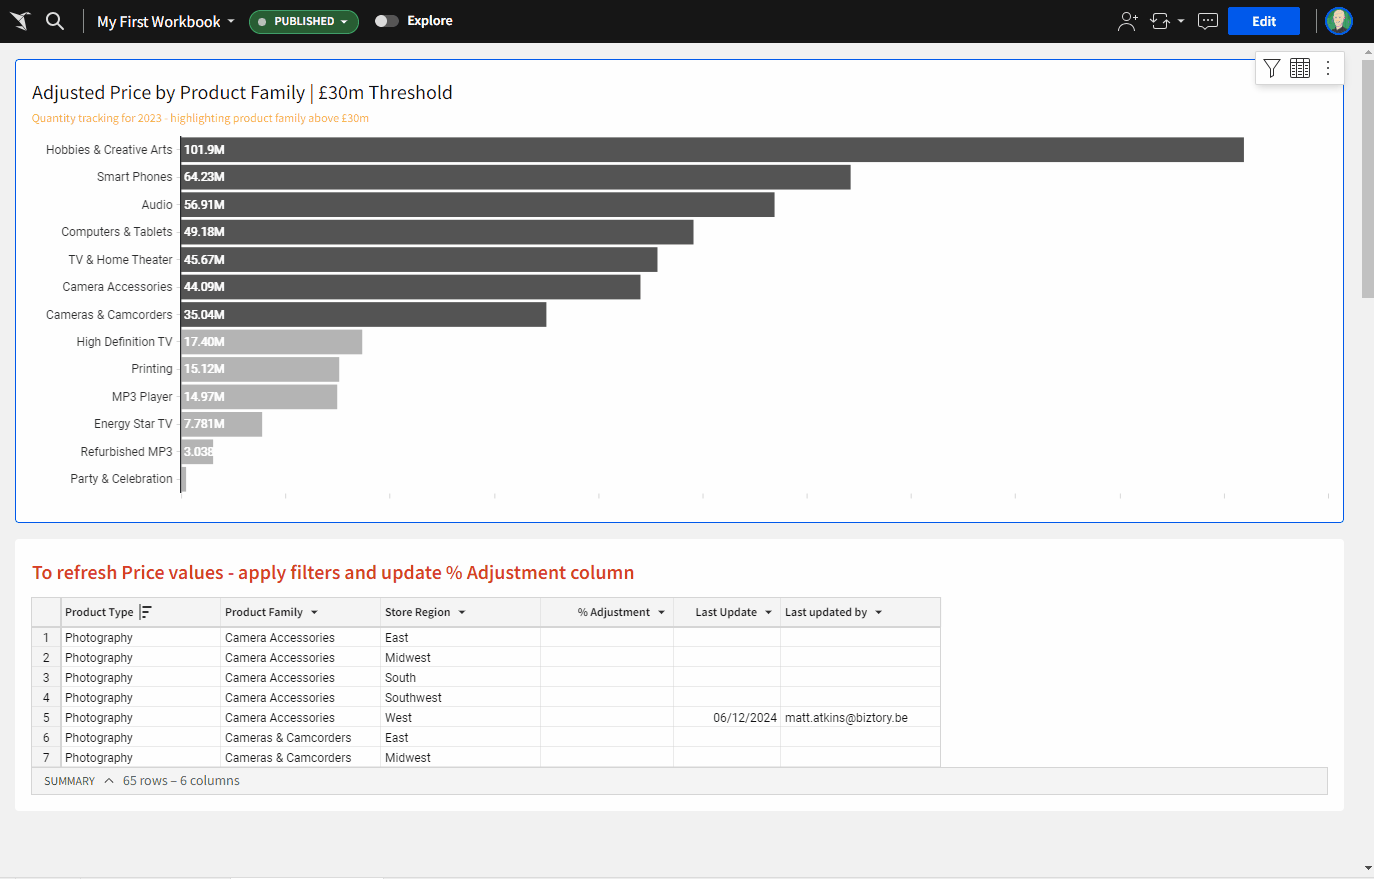The image size is (1374, 879).
Task: Open the chart more options menu
Action: pyautogui.click(x=1328, y=68)
